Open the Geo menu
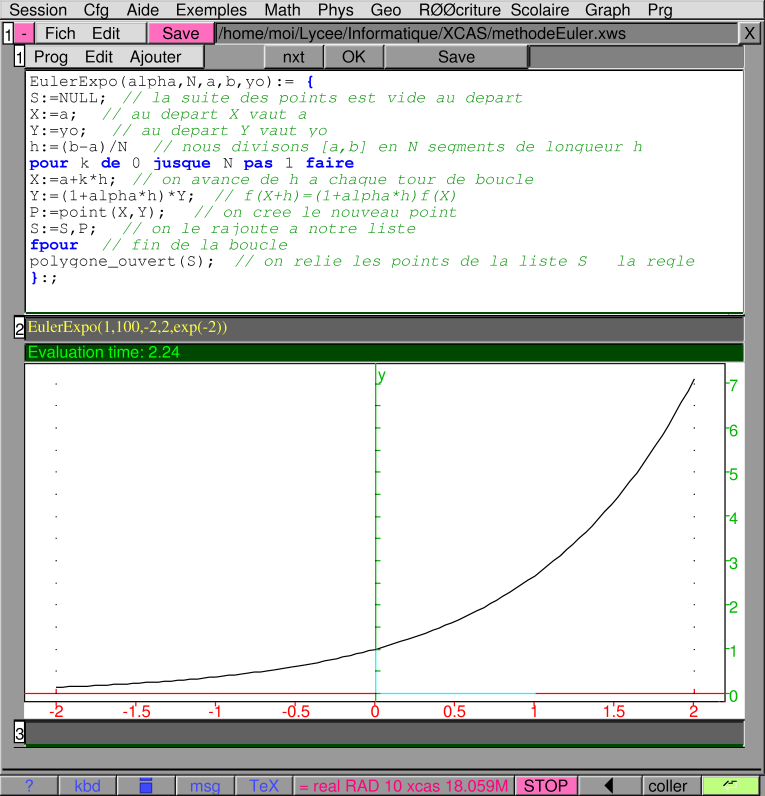The height and width of the screenshot is (796, 765). click(x=386, y=10)
